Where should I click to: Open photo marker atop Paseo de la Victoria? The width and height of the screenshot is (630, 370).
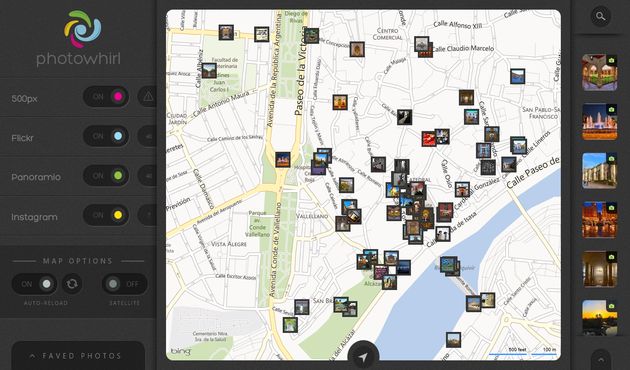(311, 36)
